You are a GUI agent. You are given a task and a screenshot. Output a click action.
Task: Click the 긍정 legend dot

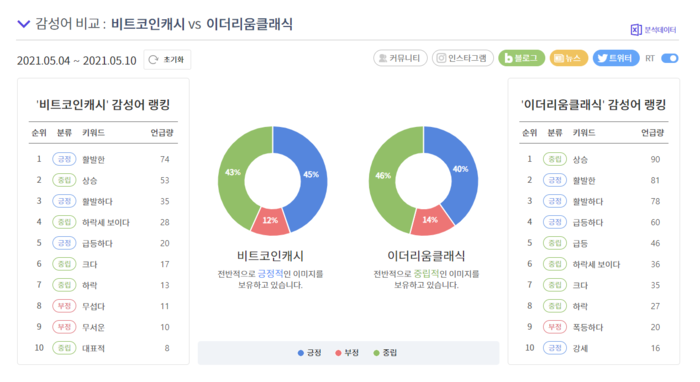tap(300, 353)
